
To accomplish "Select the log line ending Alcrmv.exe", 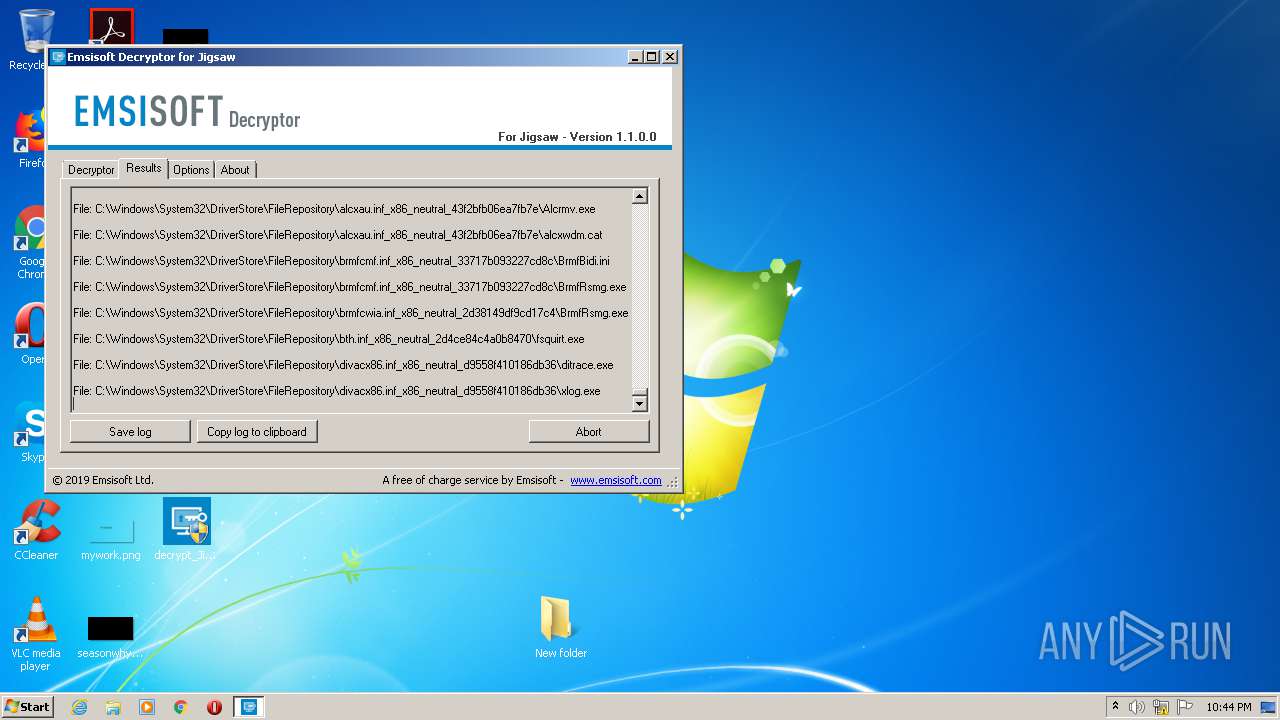I will tap(334, 209).
